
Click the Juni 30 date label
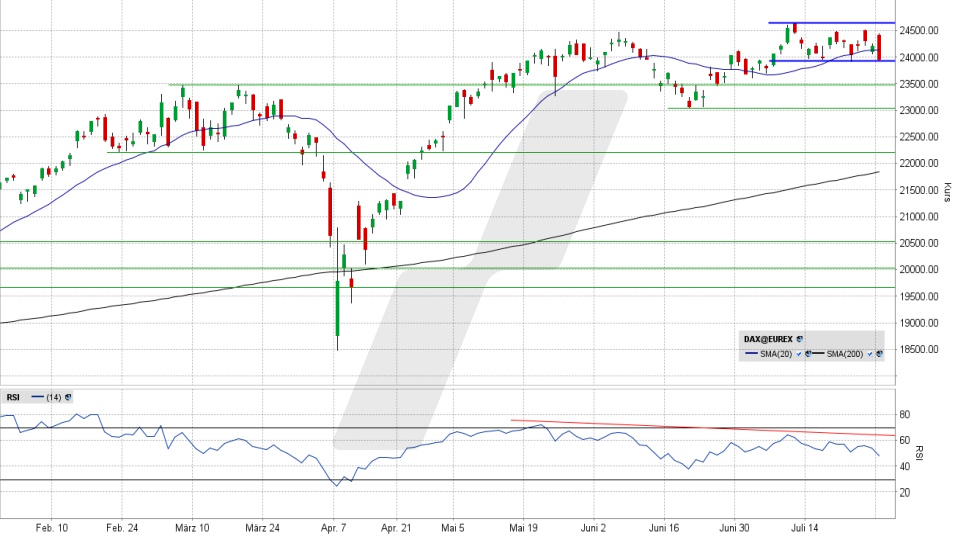[x=734, y=528]
